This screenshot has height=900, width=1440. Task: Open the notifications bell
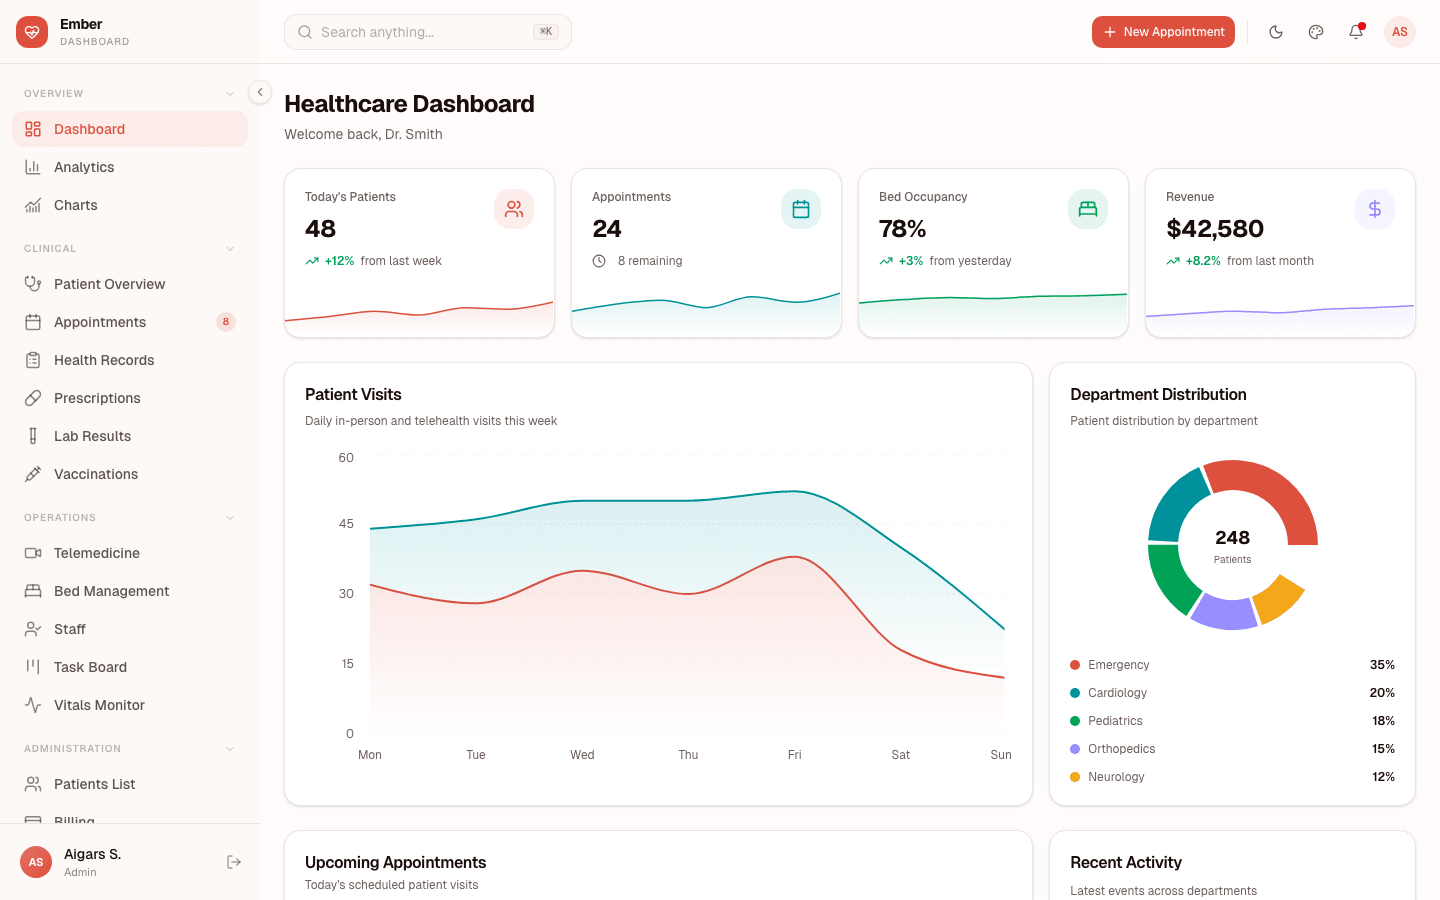(1355, 32)
